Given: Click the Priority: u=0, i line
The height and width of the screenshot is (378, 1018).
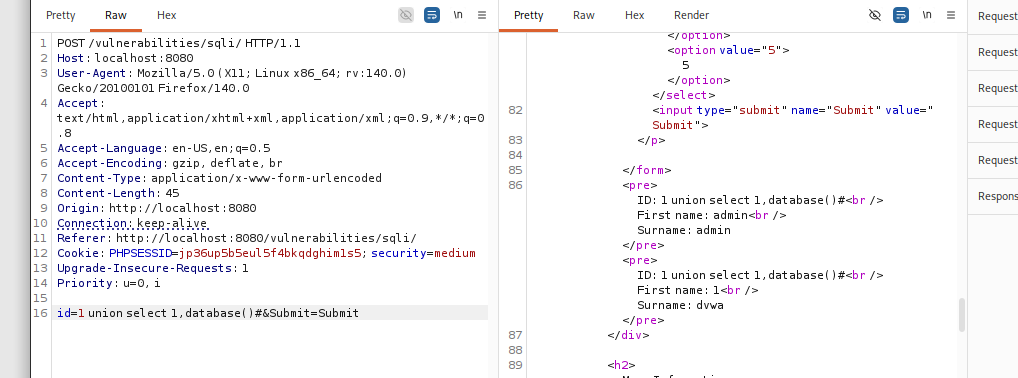Looking at the screenshot, I should (108, 283).
